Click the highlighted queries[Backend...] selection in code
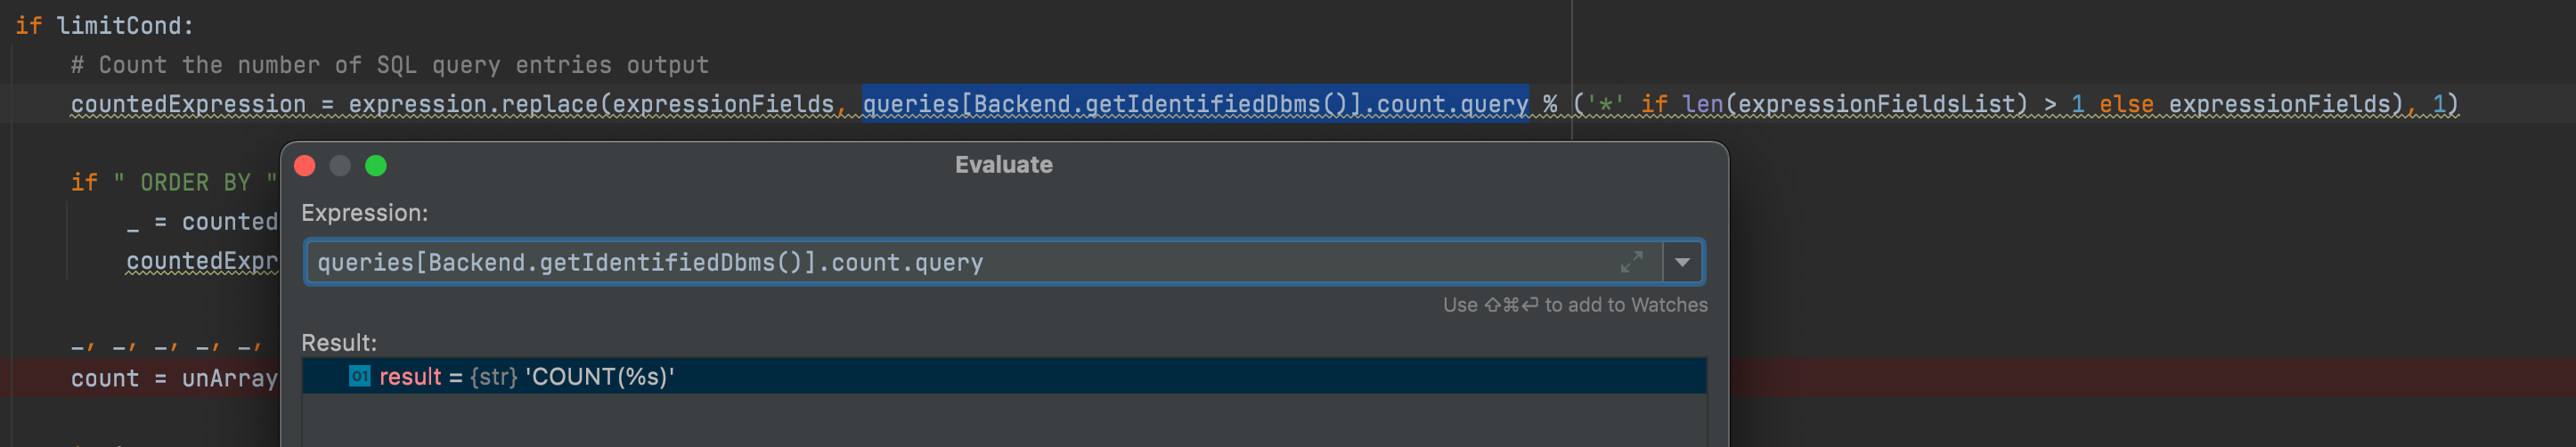The height and width of the screenshot is (447, 2576). point(1194,104)
